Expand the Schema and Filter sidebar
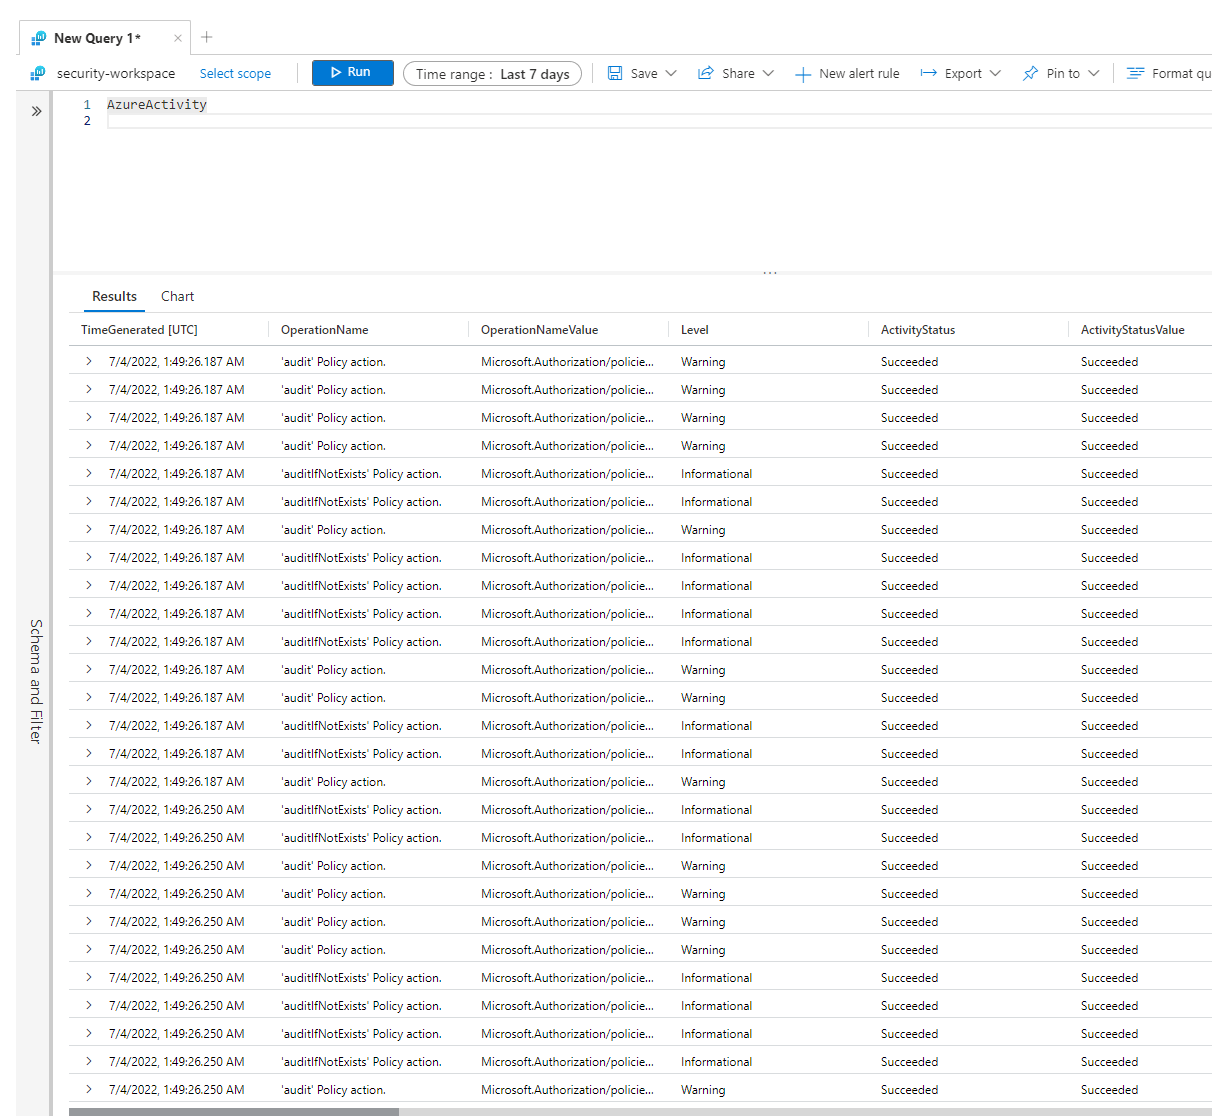1212x1116 pixels. (x=36, y=111)
